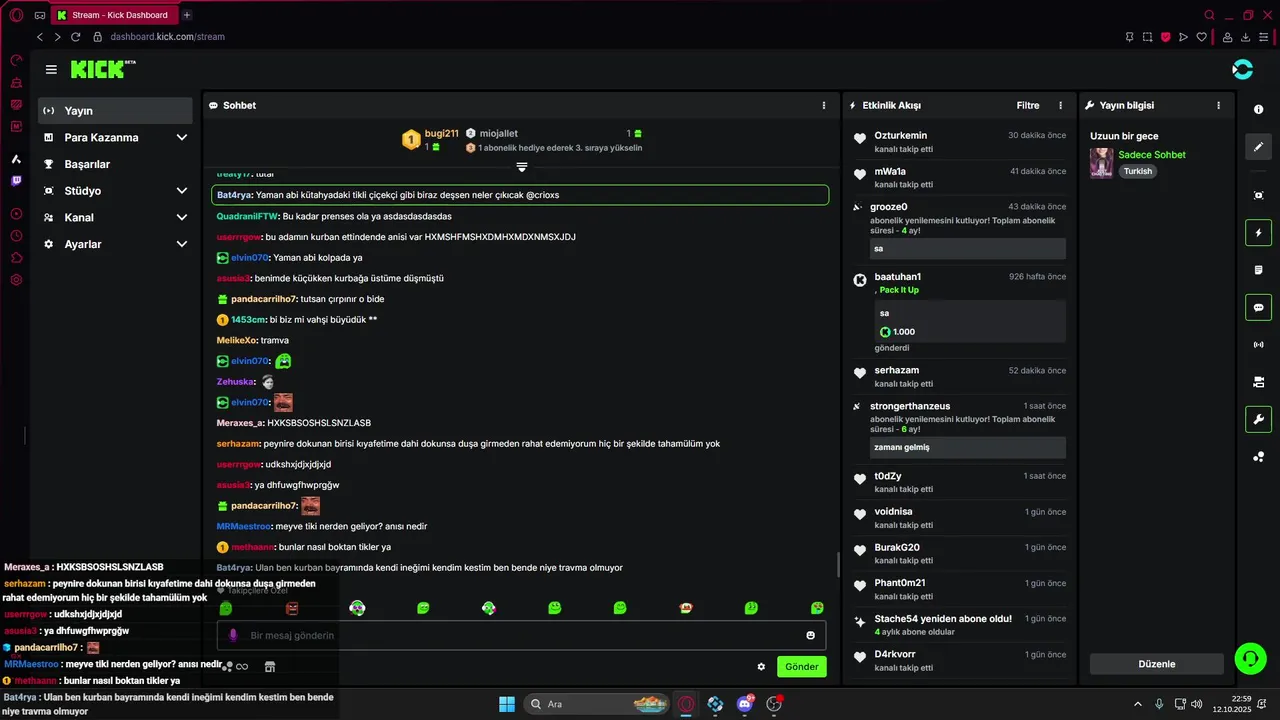1280x720 pixels.
Task: Click the screen capture icon in right toolbar
Action: 1258,195
